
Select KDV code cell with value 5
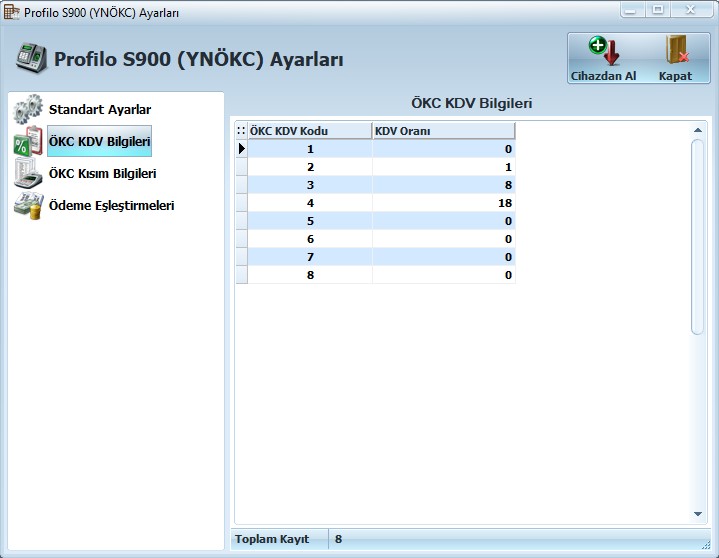[x=310, y=221]
